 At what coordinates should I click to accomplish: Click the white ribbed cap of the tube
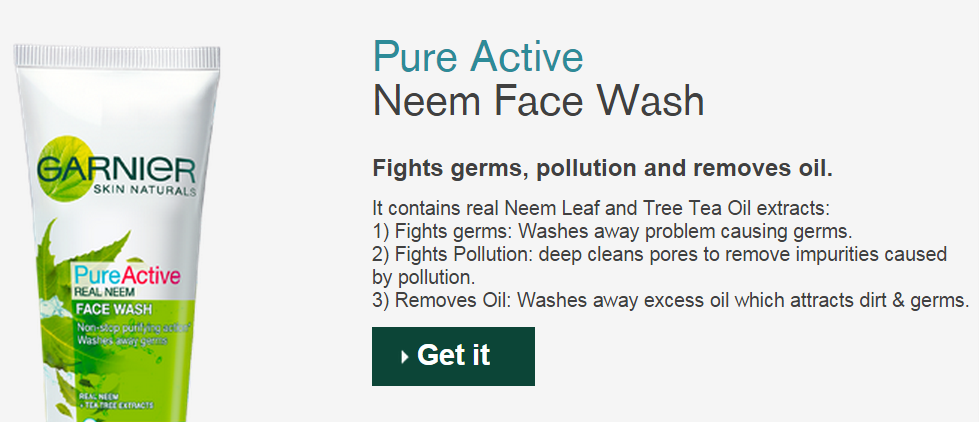[117, 56]
